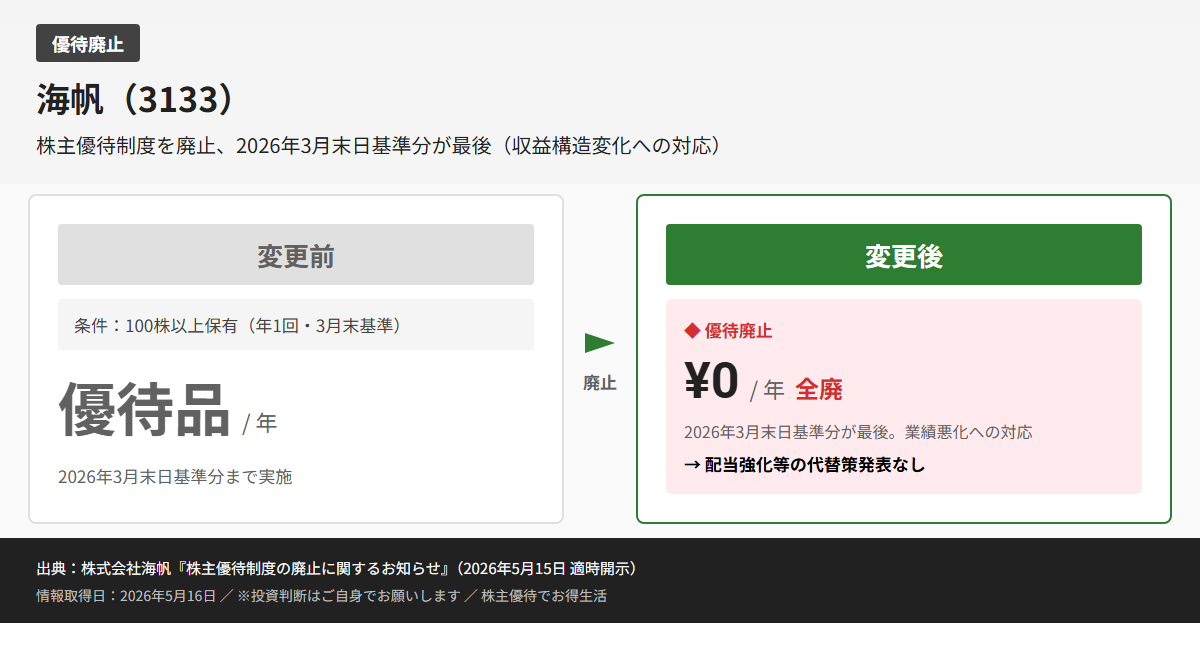The width and height of the screenshot is (1200, 647).
Task: Click the condition text 100株以上保有
Action: [x=238, y=325]
